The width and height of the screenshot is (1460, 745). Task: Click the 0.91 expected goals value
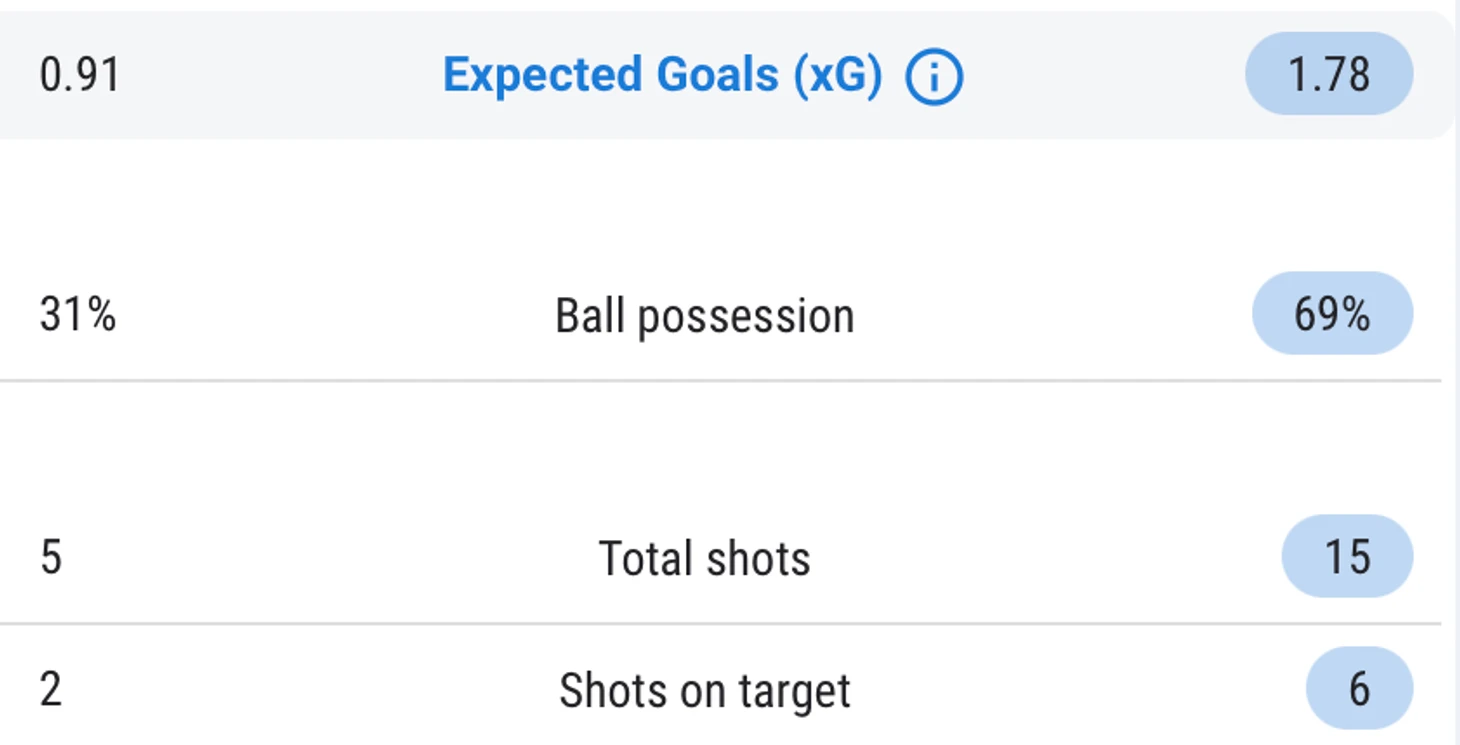pos(80,75)
